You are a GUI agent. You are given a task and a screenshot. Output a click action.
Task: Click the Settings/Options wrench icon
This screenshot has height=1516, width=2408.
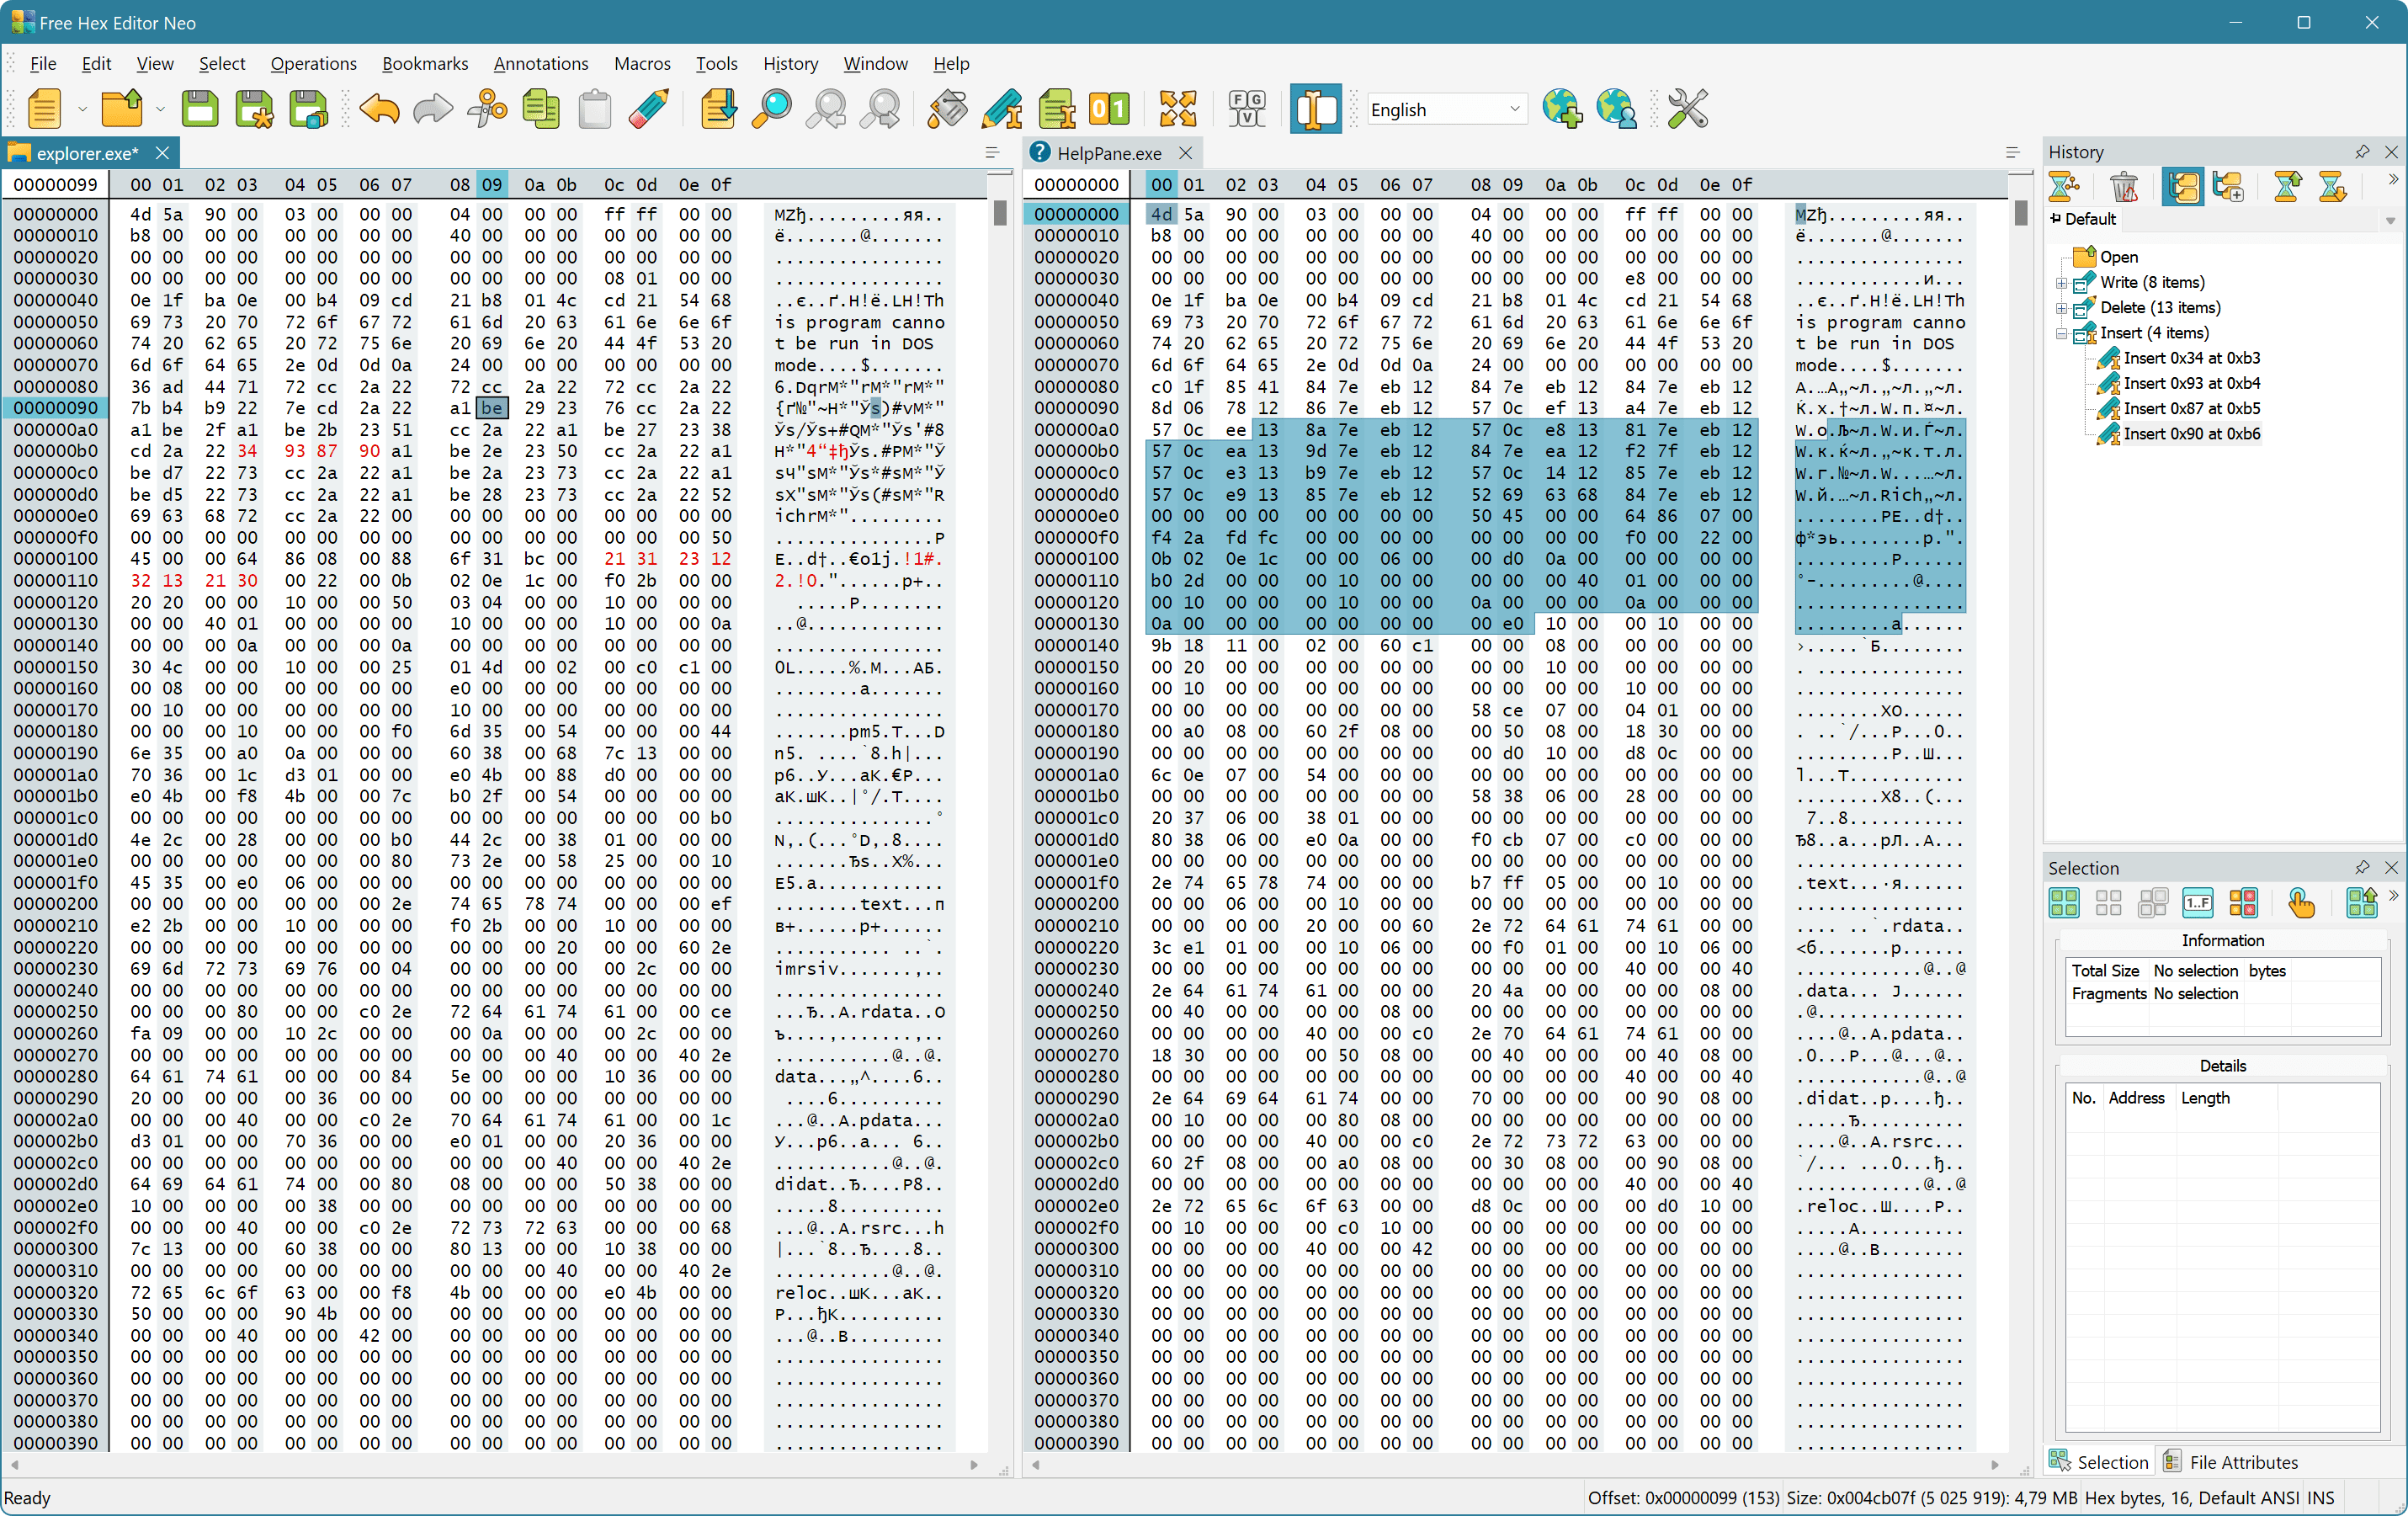pyautogui.click(x=1687, y=109)
